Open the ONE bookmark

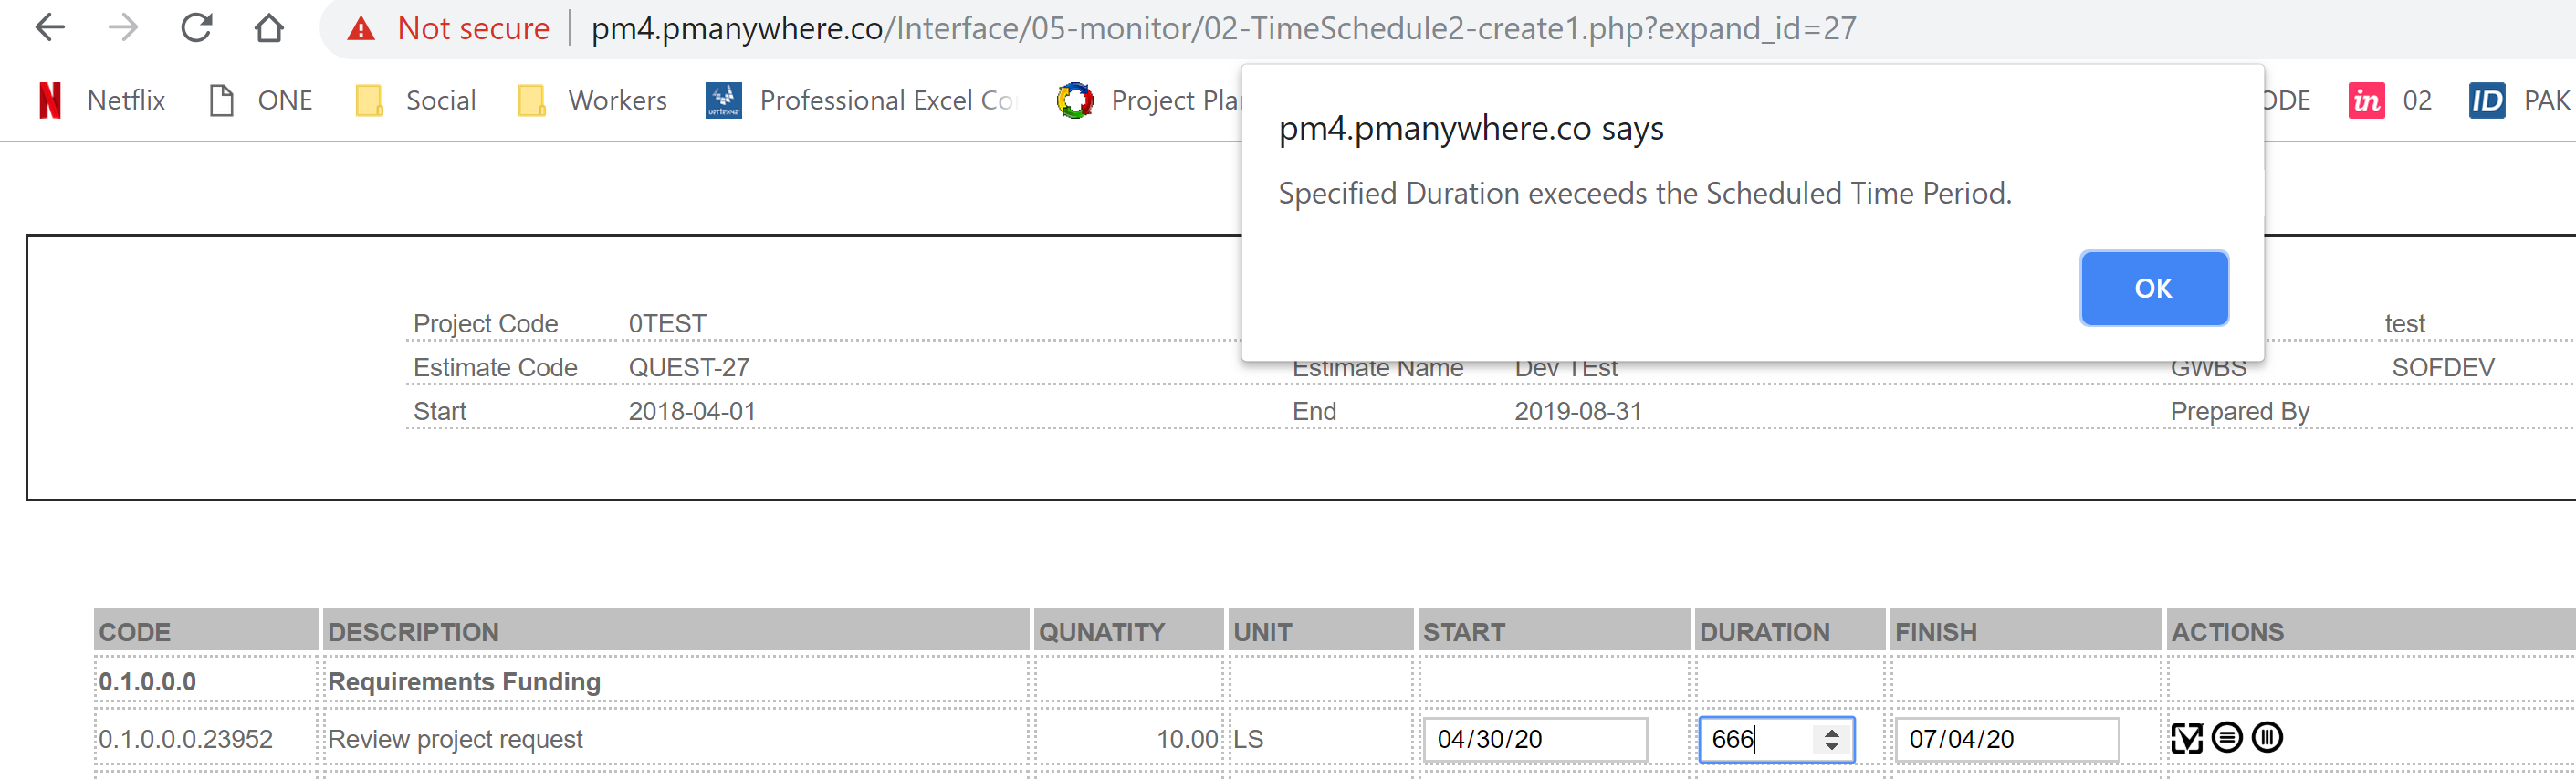tap(261, 100)
